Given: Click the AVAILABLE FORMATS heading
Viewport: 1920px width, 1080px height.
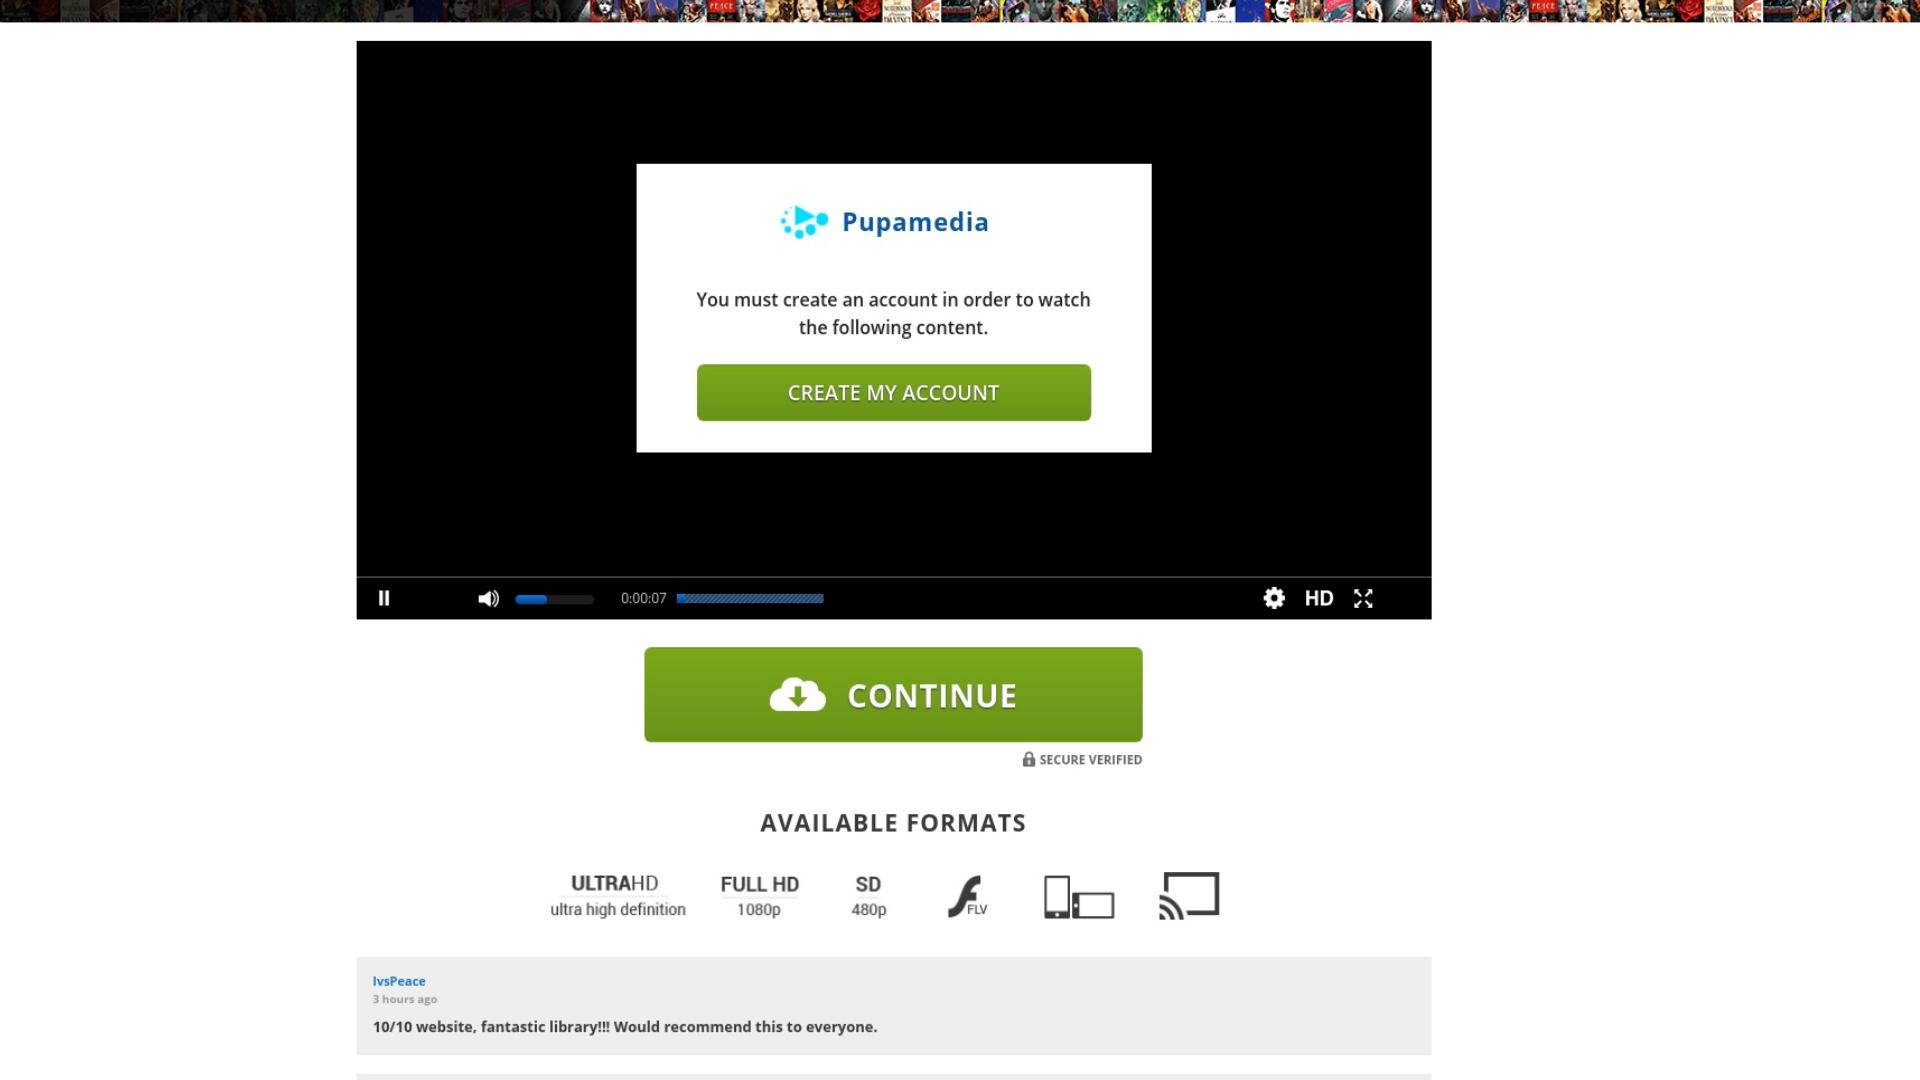Looking at the screenshot, I should point(893,823).
